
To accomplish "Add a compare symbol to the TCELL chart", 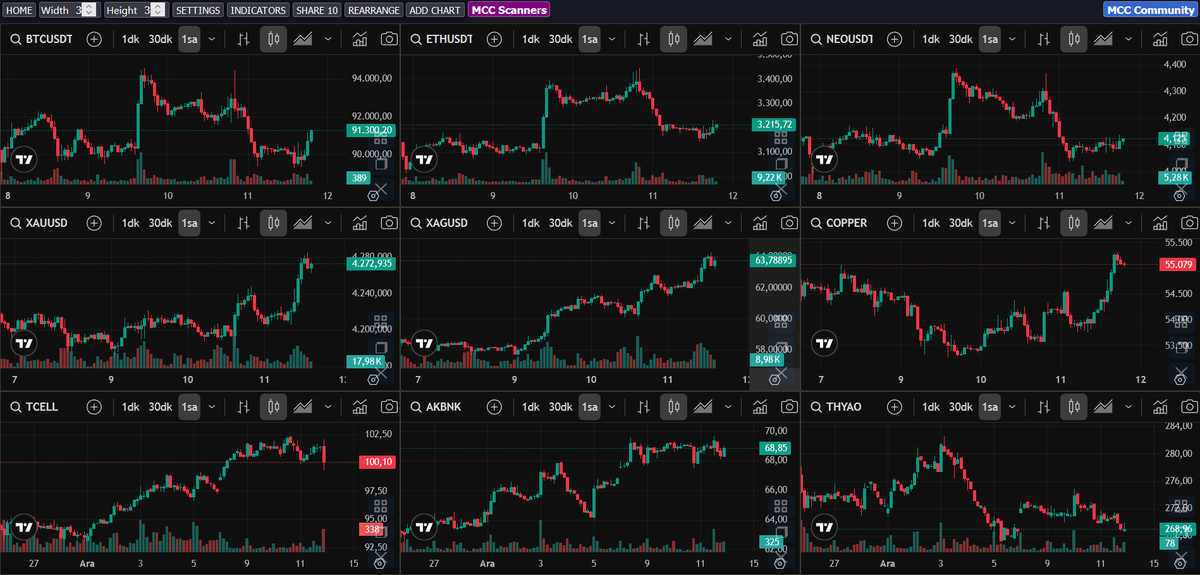I will [93, 407].
